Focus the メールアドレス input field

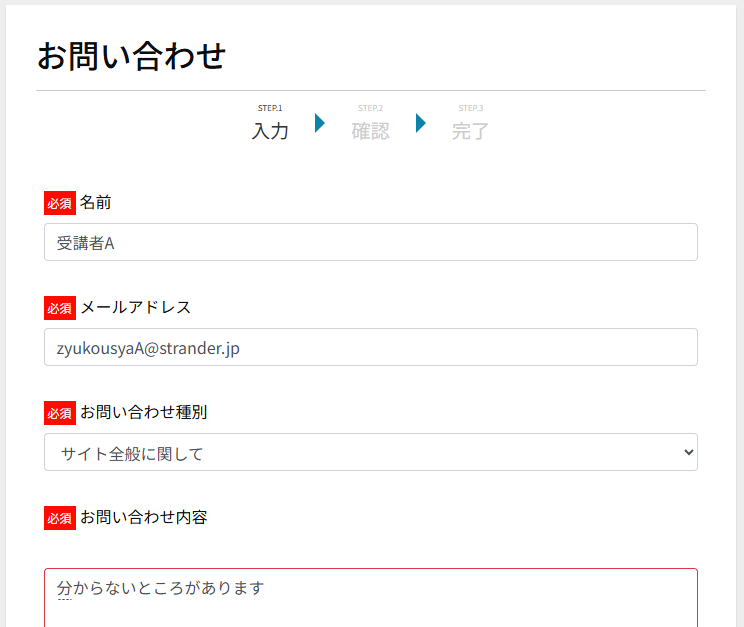pos(370,347)
